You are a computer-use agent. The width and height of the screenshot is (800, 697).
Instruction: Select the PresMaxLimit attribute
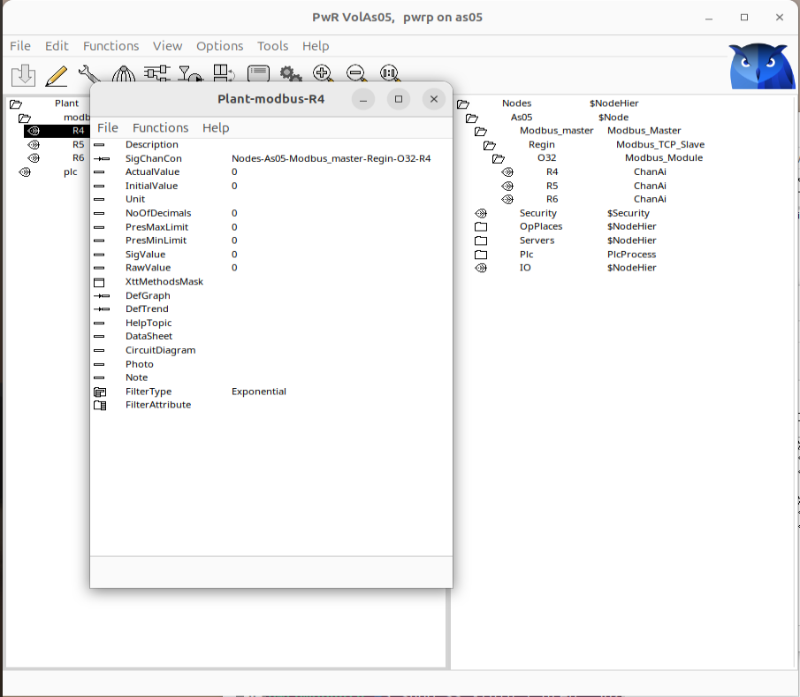coord(157,227)
